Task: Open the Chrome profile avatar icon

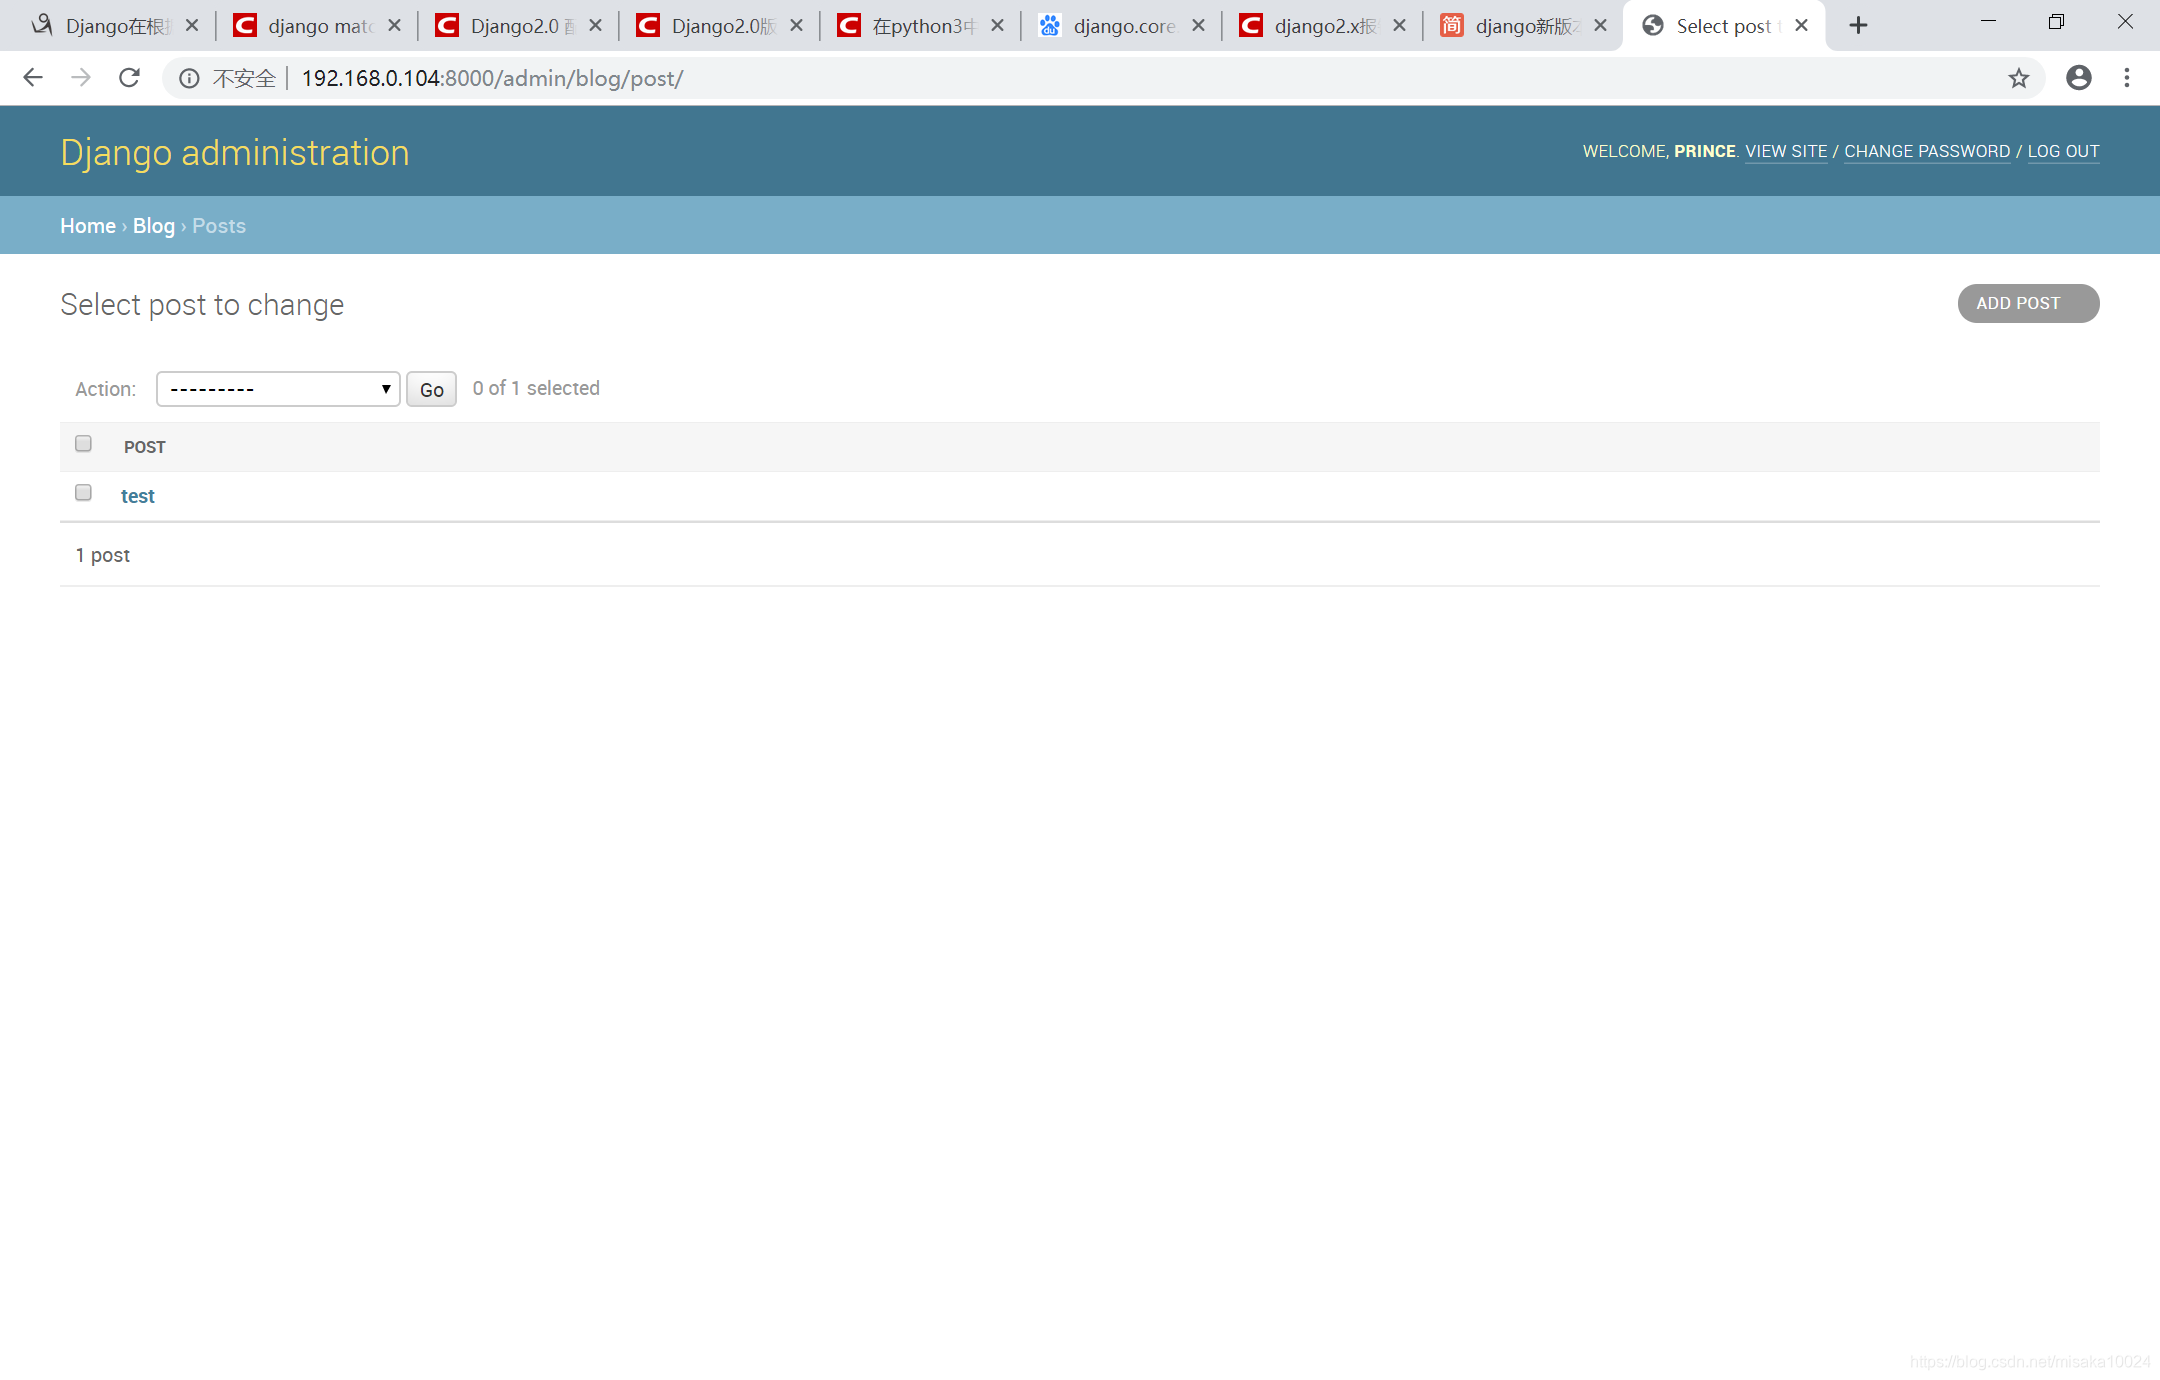Action: click(2079, 78)
